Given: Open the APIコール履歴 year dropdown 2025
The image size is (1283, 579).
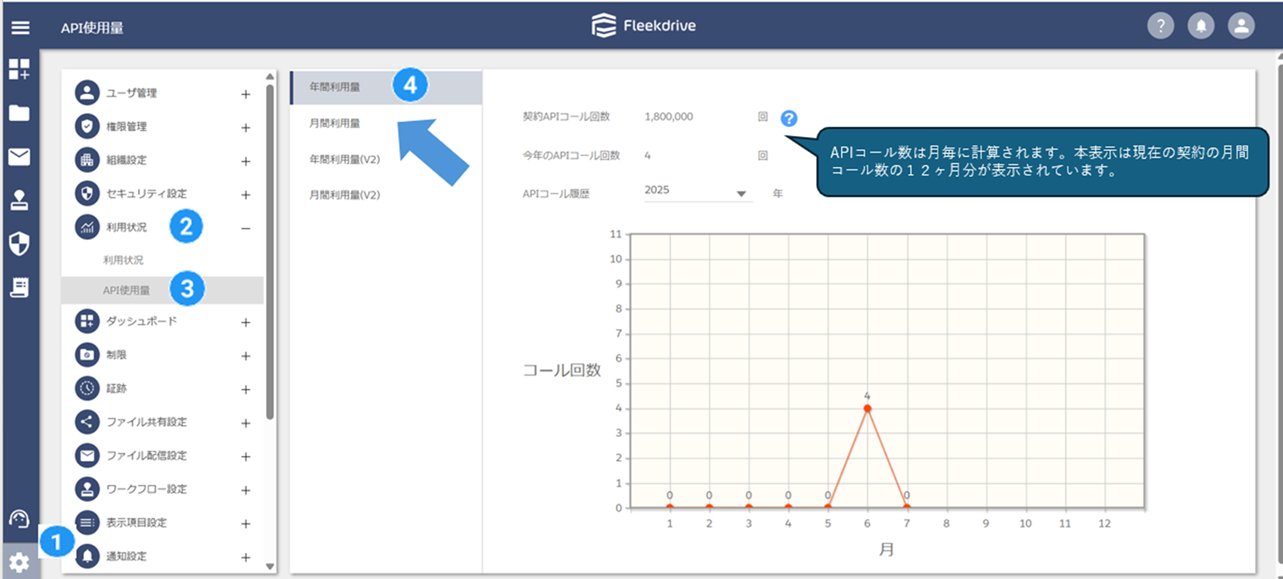Looking at the screenshot, I should (697, 191).
